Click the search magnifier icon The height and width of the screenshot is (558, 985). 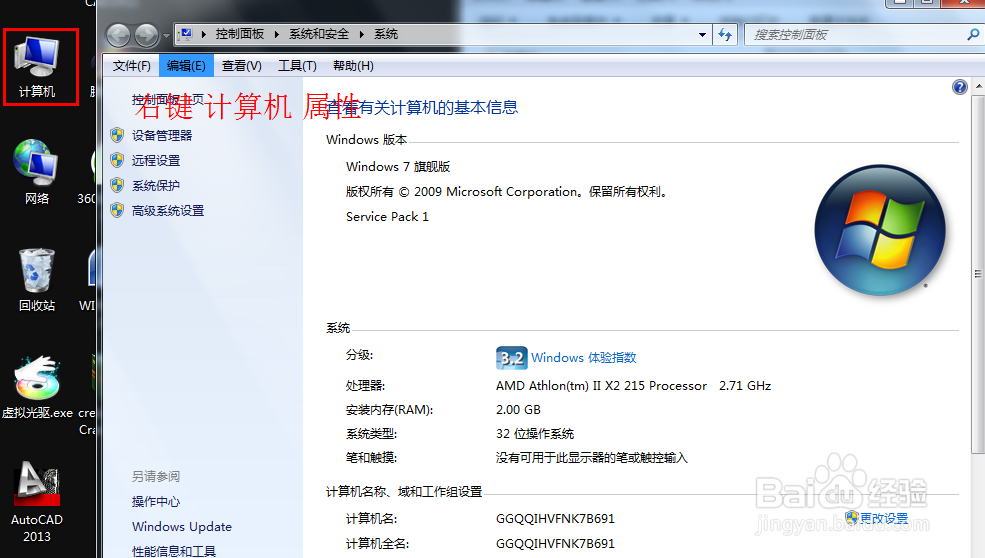pyautogui.click(x=973, y=35)
